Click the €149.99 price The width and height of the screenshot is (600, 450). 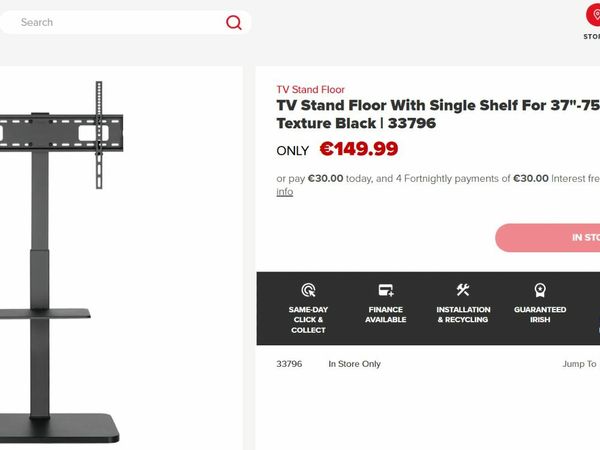tap(358, 150)
